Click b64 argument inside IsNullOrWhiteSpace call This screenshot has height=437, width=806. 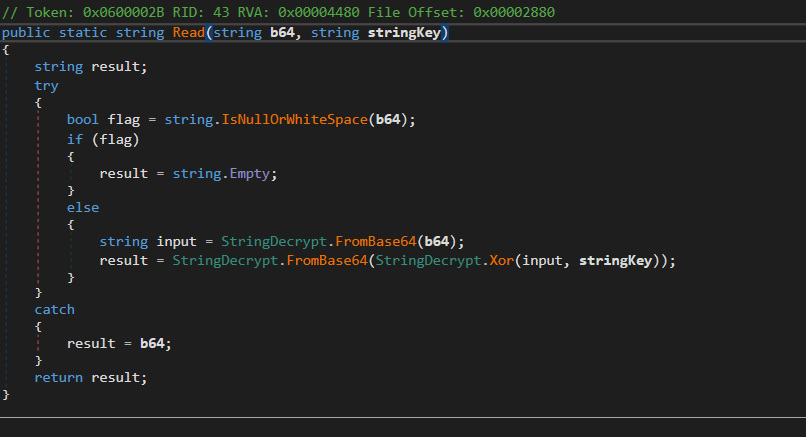pos(388,120)
